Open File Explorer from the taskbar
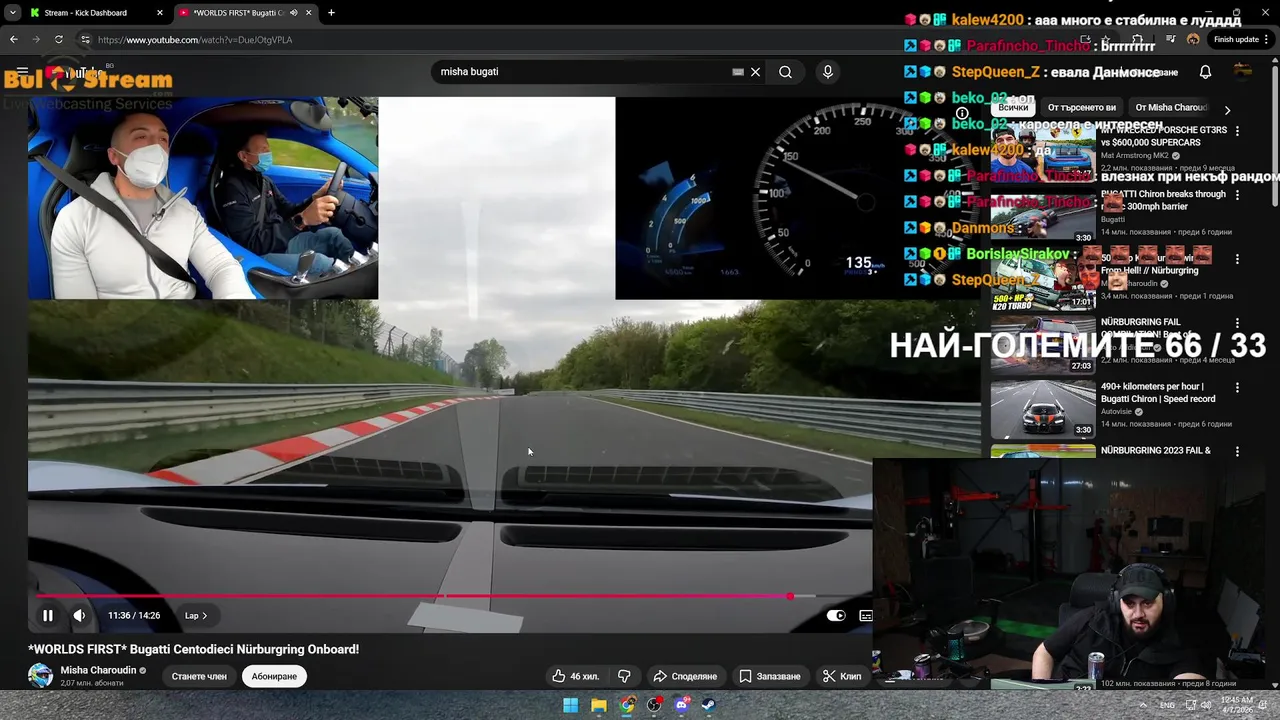 click(x=598, y=705)
